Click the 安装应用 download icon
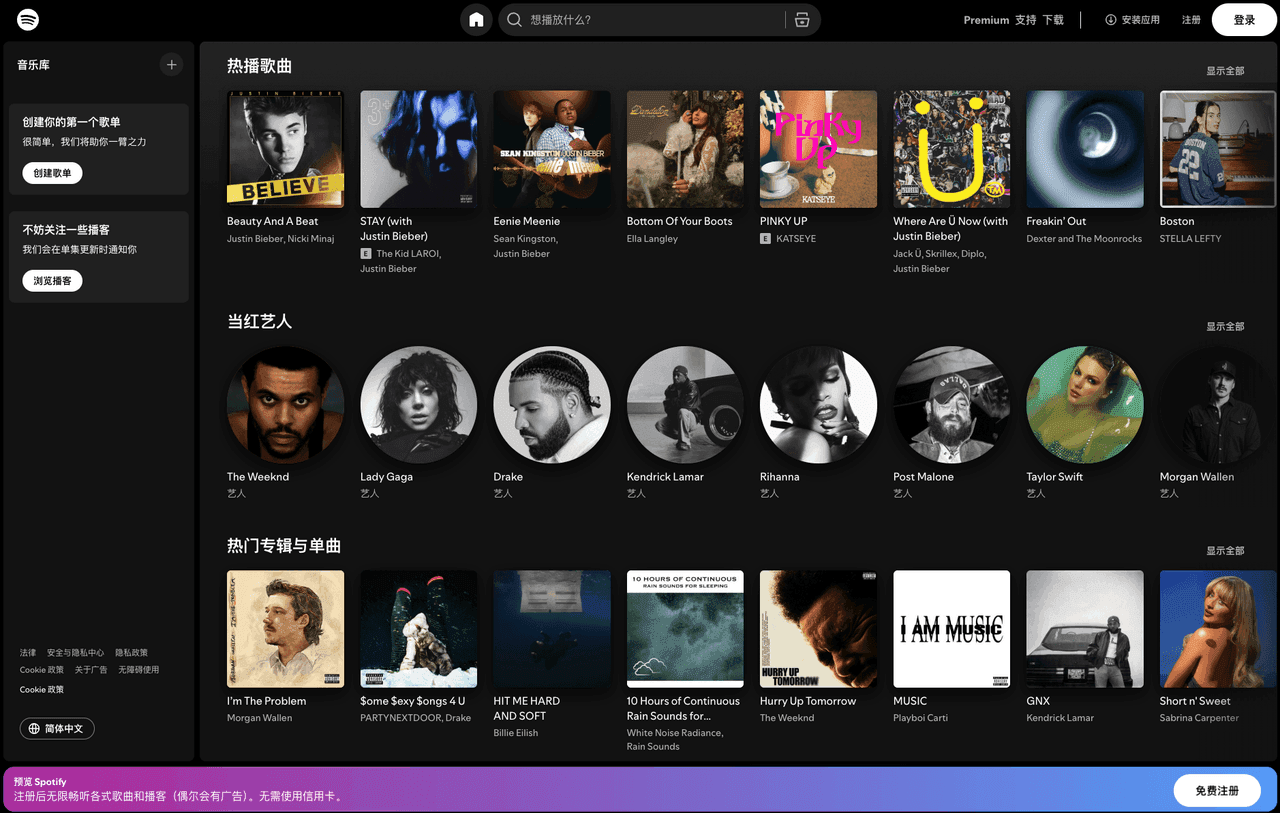Screen dimensions: 1280x813 1109,18
